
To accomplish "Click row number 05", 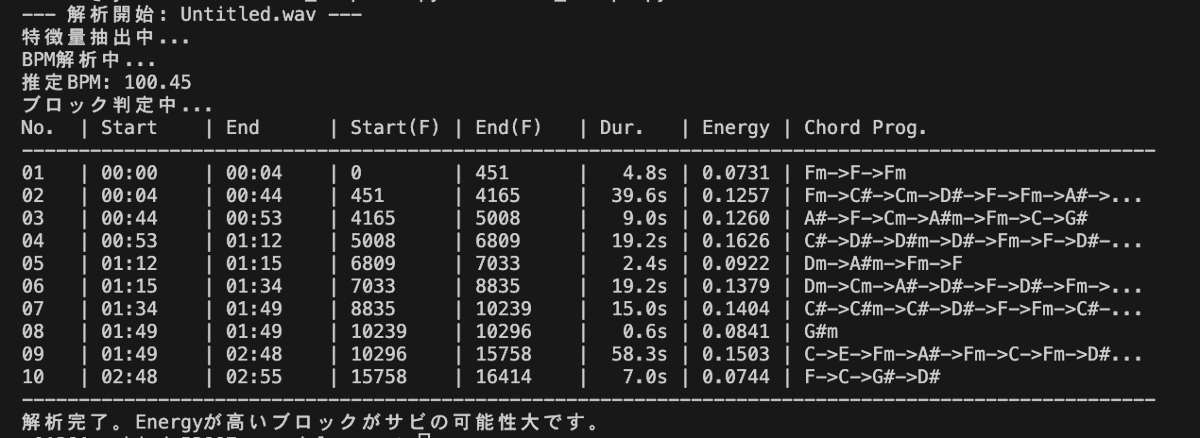I will pos(31,262).
